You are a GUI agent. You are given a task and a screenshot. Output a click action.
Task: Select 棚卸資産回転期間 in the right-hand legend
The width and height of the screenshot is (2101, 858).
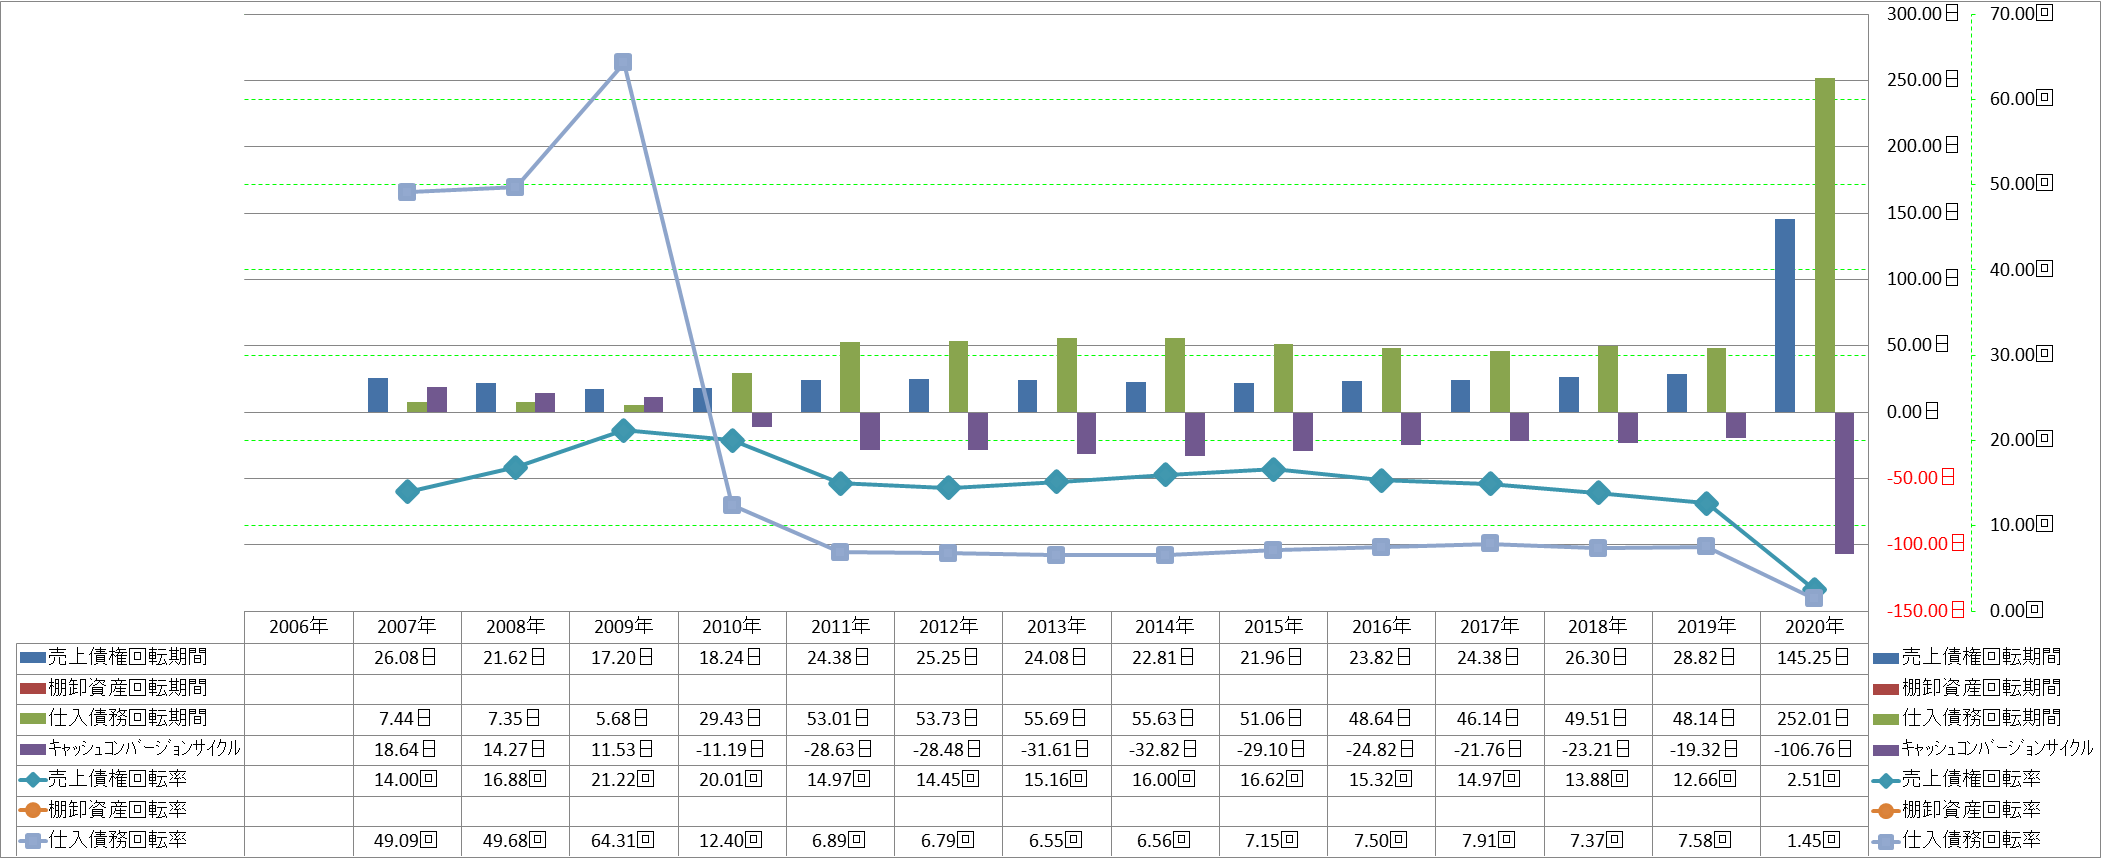pos(1967,688)
